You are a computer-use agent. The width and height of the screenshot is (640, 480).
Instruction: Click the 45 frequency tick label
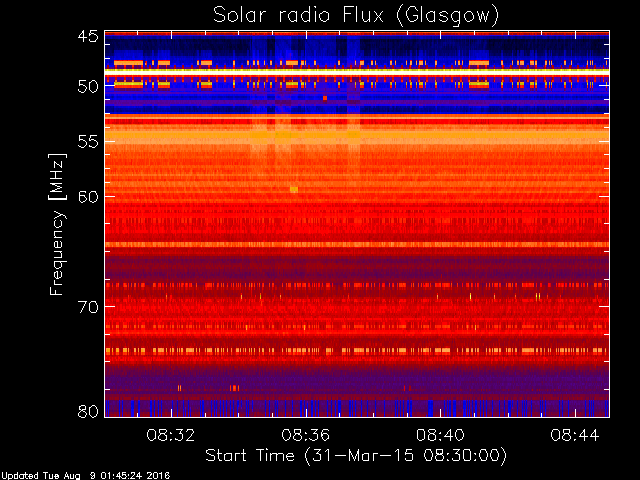pyautogui.click(x=88, y=36)
